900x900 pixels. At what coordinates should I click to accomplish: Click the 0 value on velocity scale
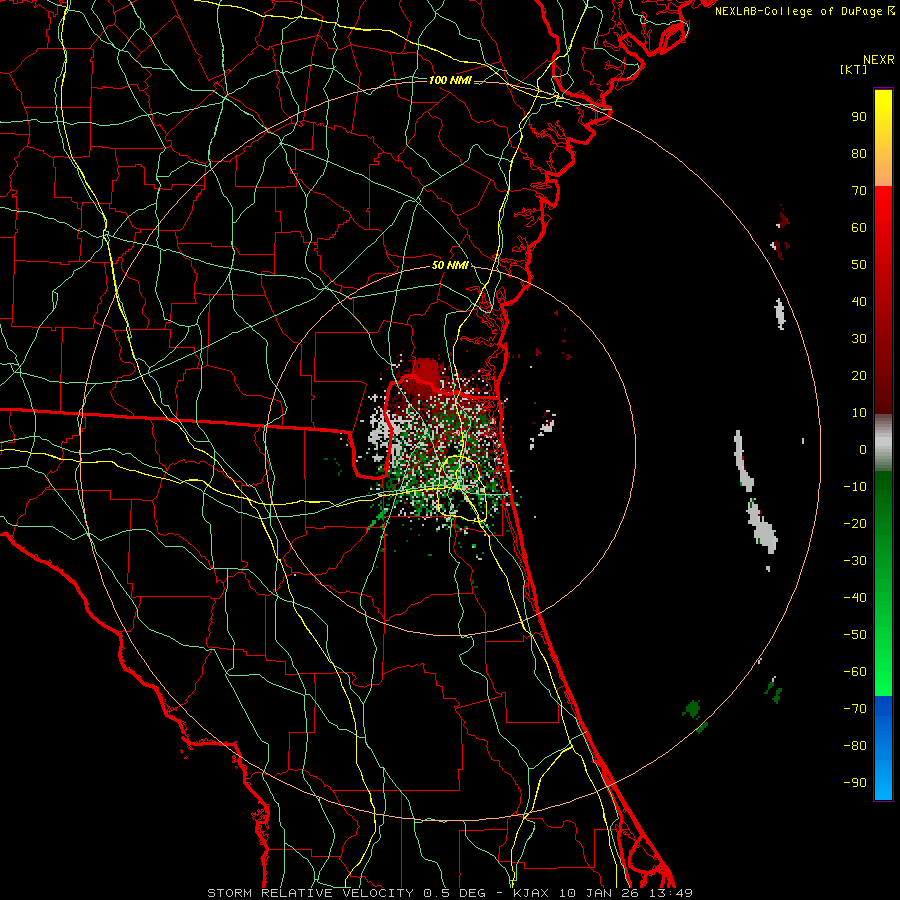(x=863, y=449)
